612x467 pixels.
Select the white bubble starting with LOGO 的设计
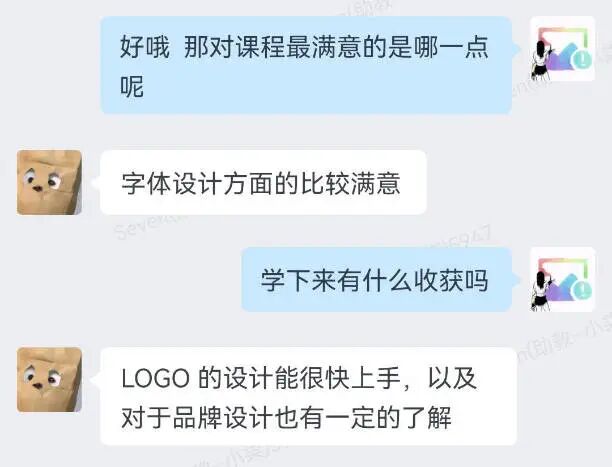[308, 396]
